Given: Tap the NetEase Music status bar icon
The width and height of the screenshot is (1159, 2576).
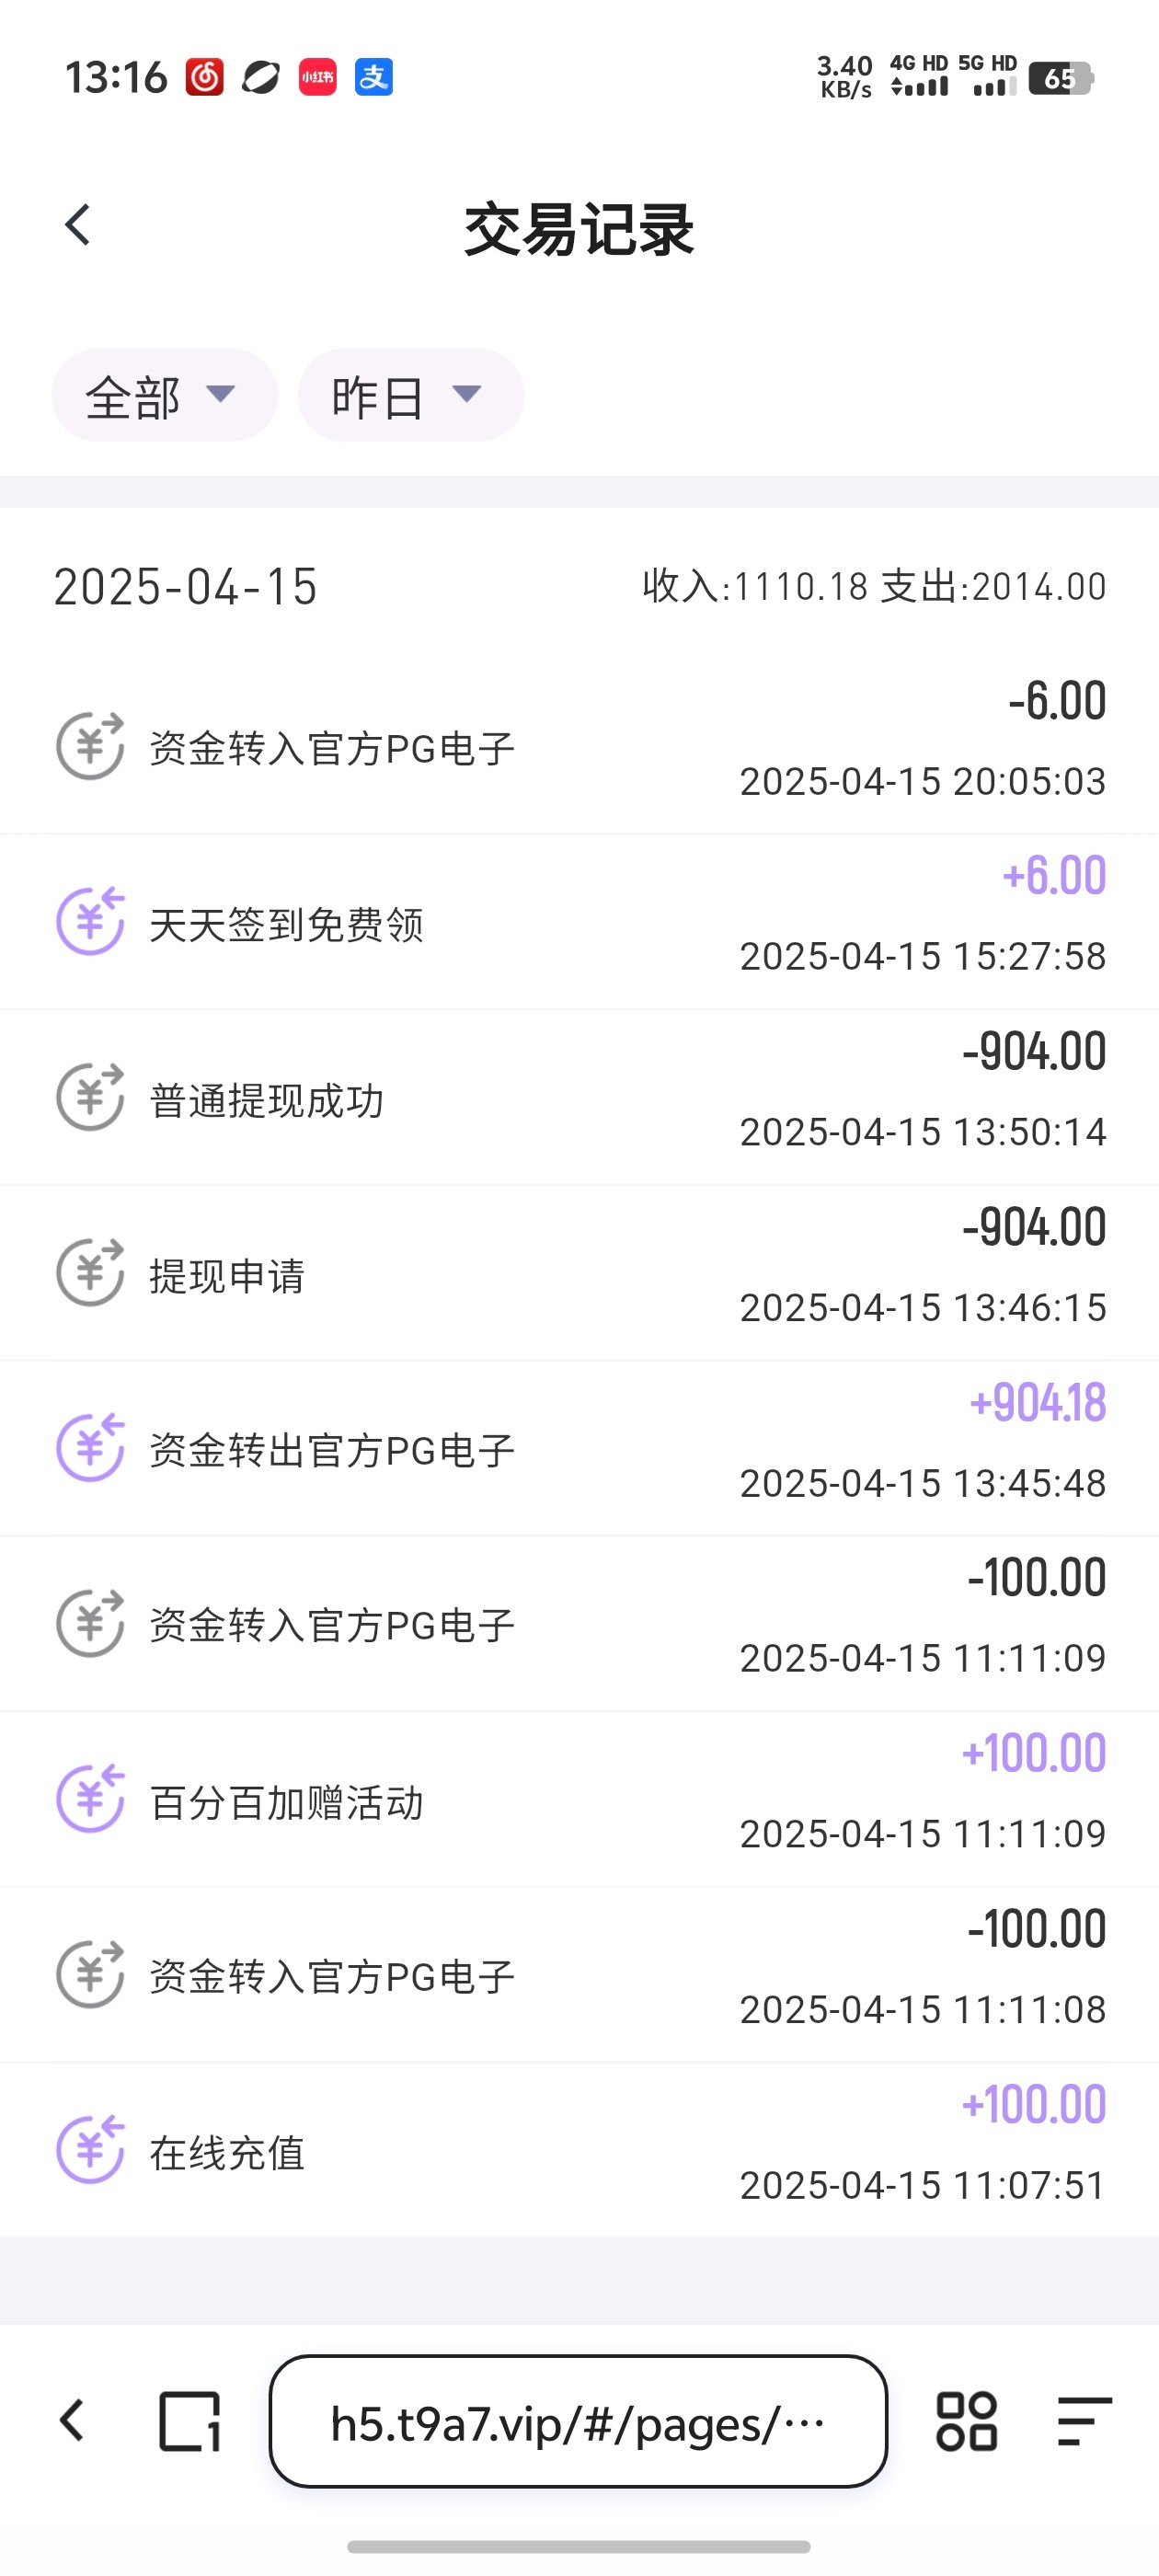Looking at the screenshot, I should 204,77.
